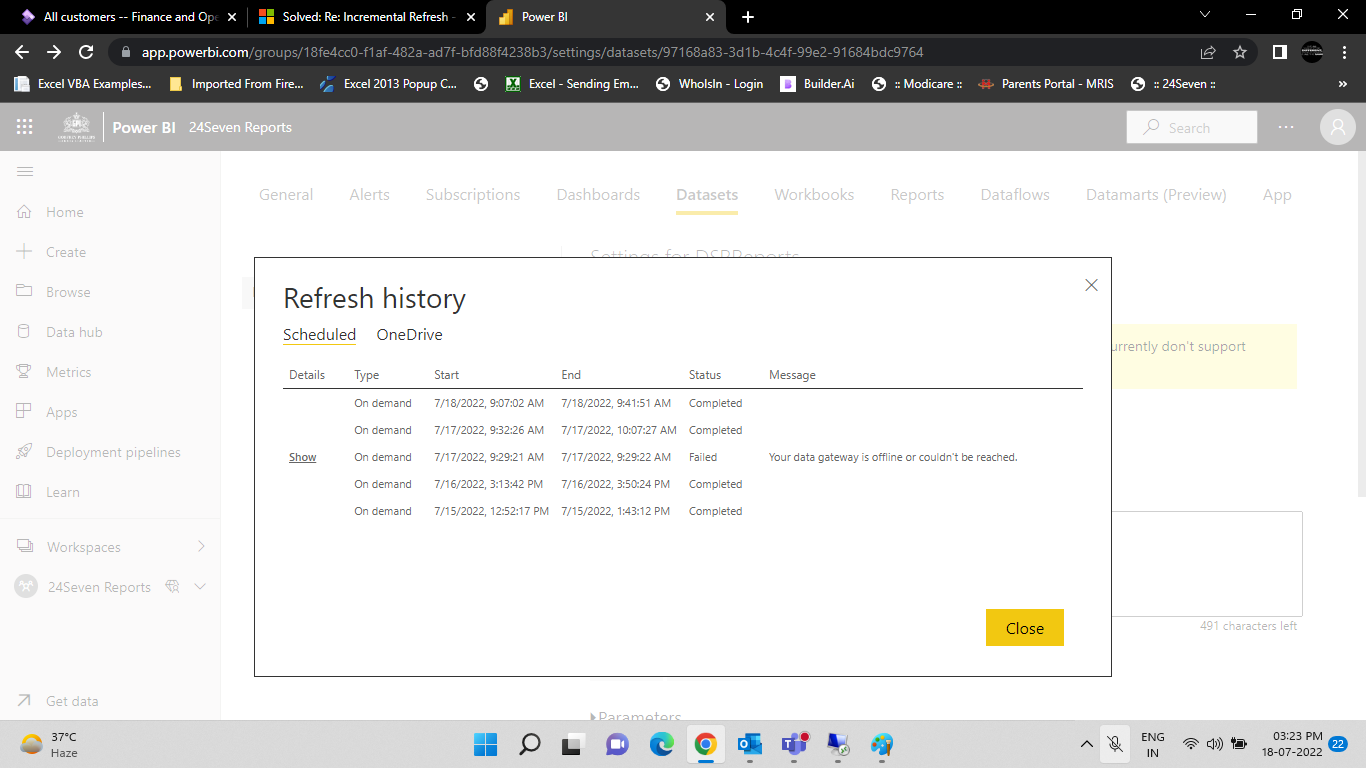Select the Scheduled tab
This screenshot has height=768, width=1366.
click(319, 334)
